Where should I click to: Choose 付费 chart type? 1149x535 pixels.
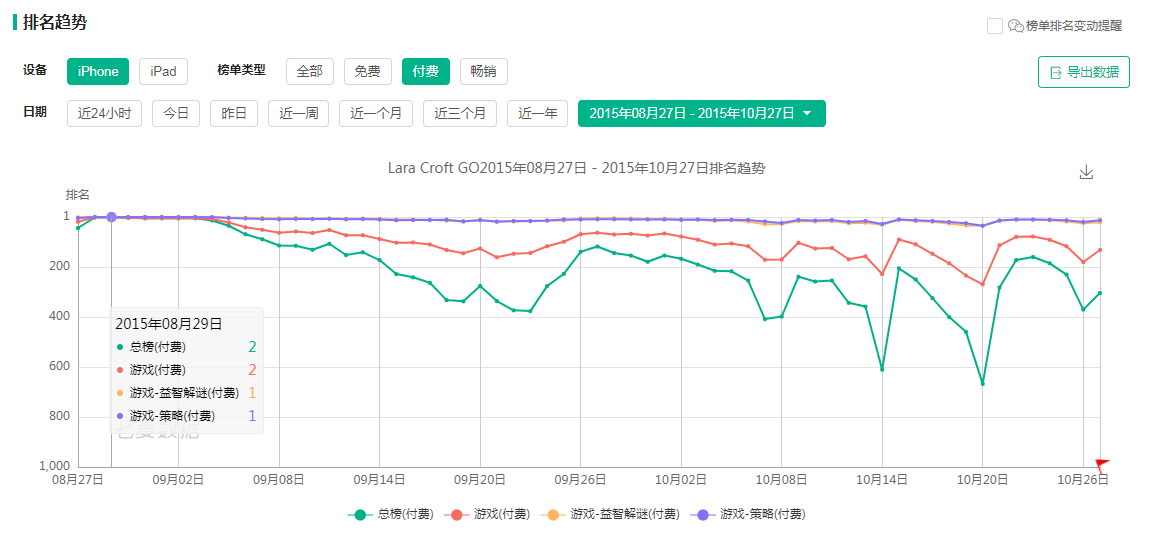426,71
